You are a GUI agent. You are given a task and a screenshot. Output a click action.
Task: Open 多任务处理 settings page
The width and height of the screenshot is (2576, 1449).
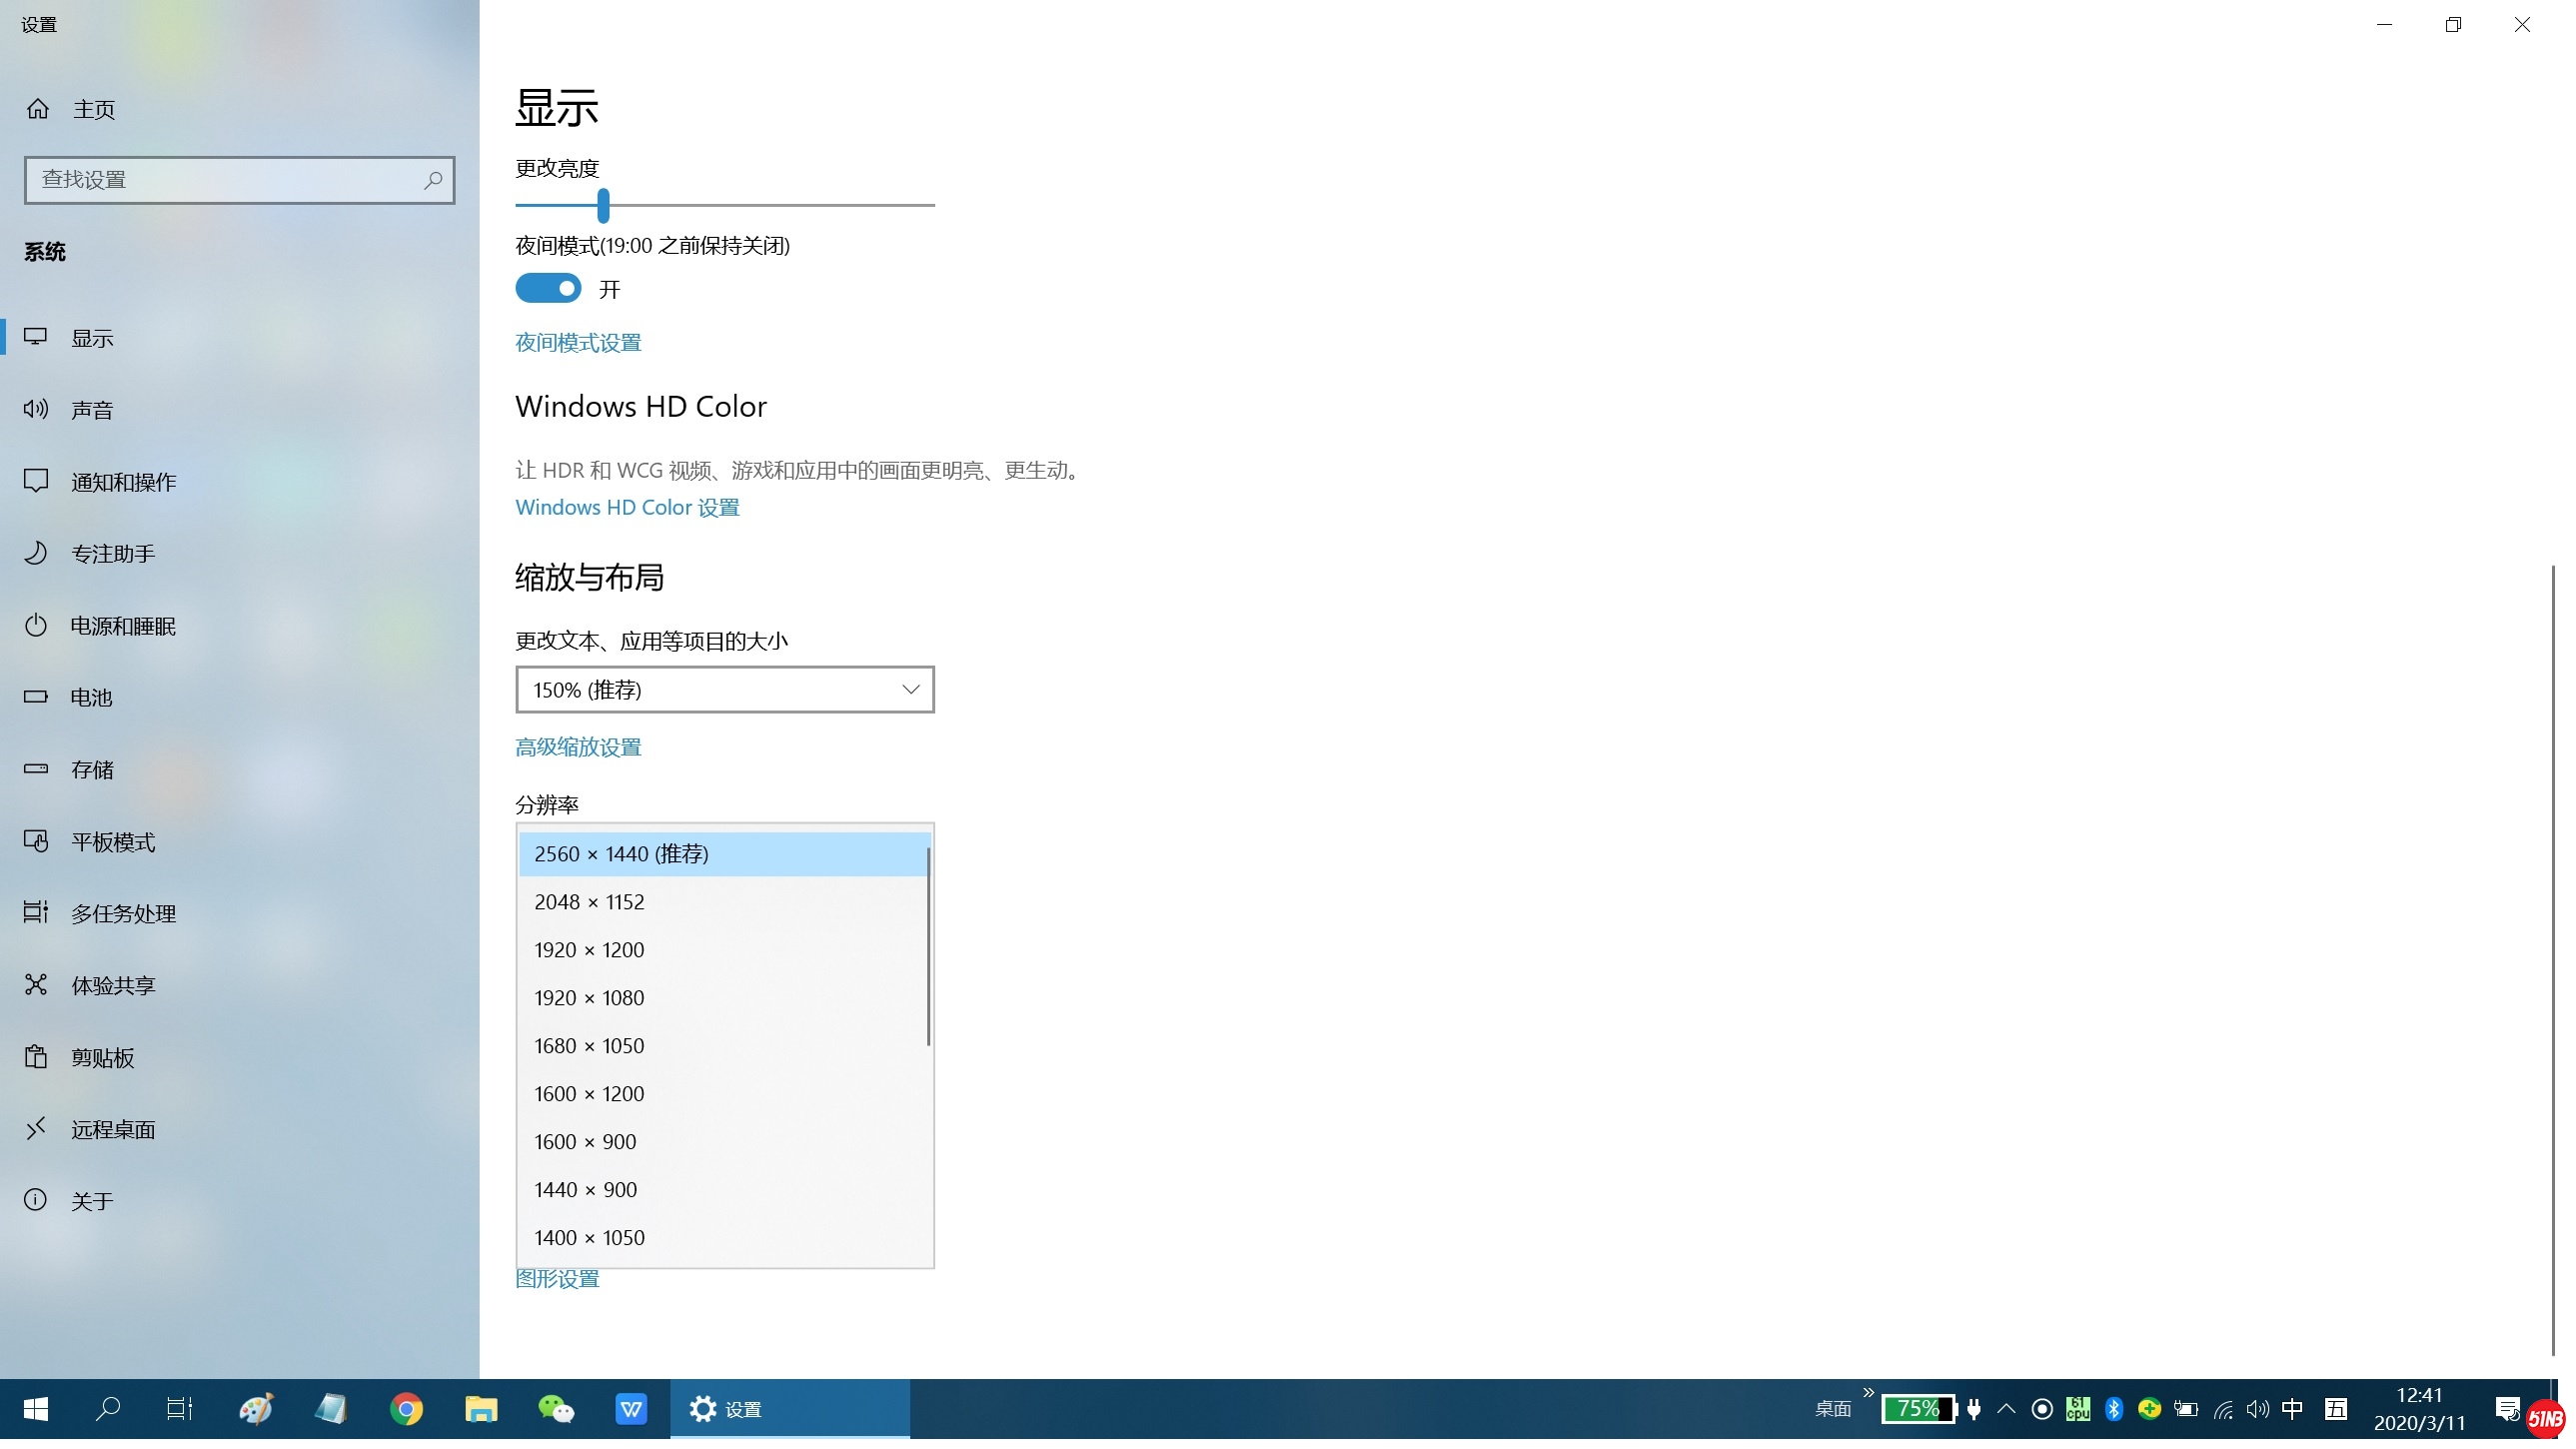(123, 913)
